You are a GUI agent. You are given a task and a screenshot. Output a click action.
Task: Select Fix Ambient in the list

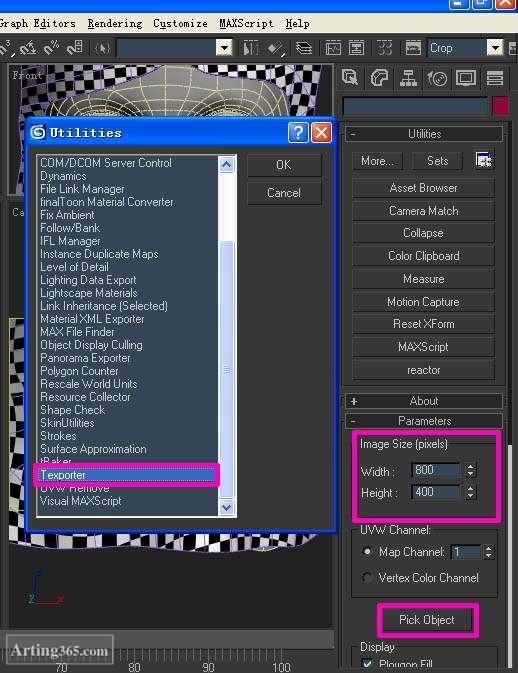67,215
